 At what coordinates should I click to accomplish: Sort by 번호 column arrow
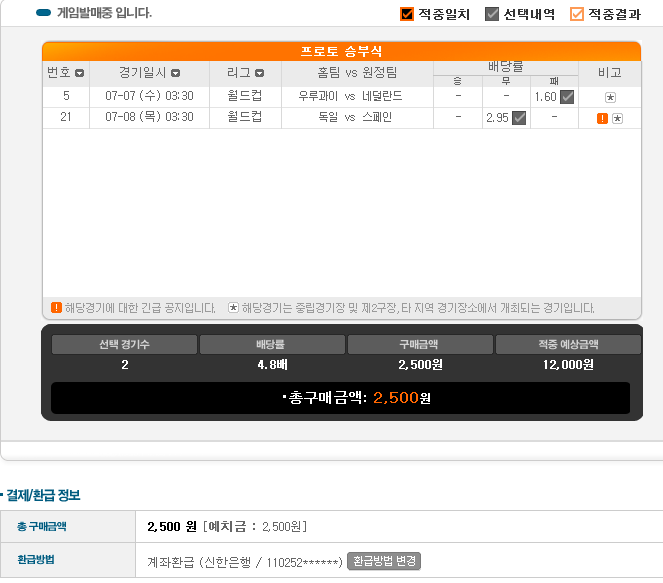click(x=79, y=73)
